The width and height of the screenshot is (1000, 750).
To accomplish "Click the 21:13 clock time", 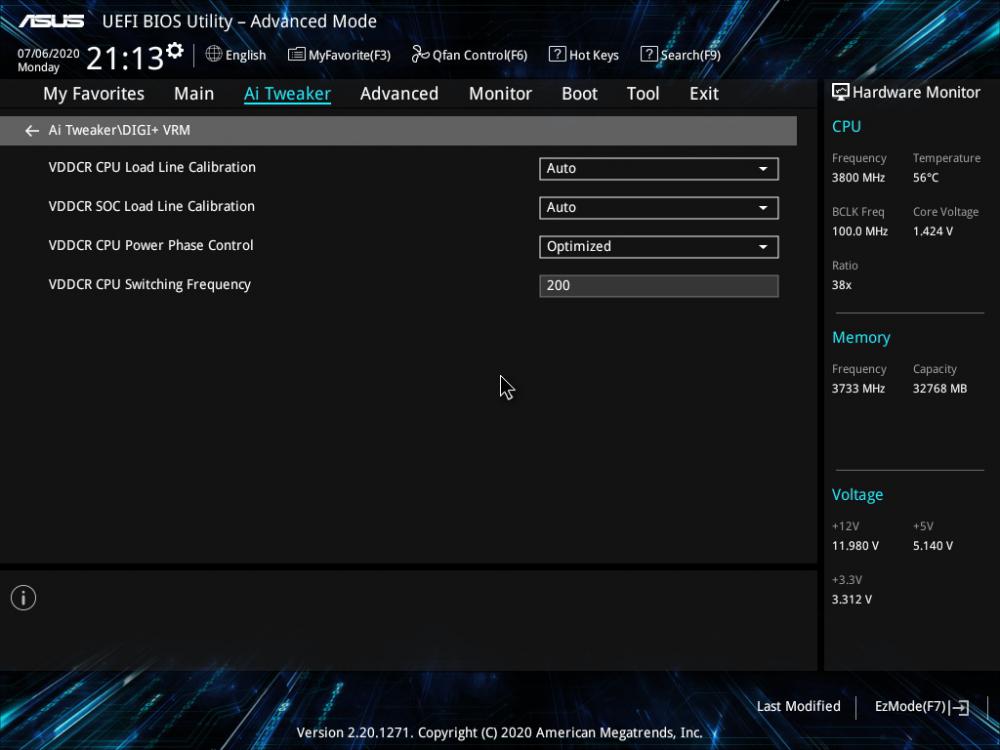I will click(124, 59).
